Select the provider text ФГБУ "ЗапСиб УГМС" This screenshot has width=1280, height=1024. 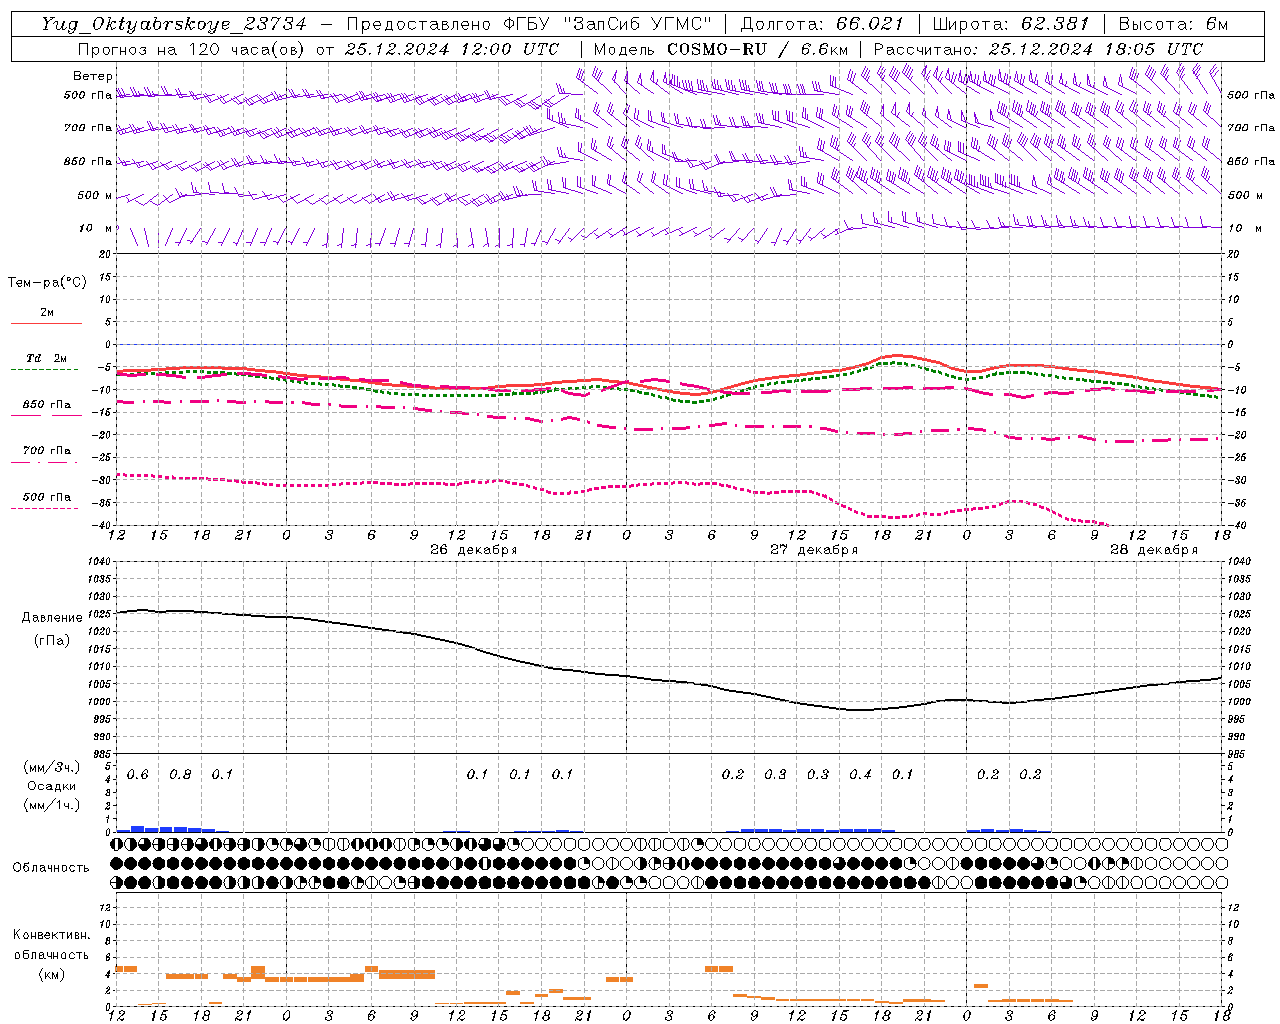[x=610, y=24]
